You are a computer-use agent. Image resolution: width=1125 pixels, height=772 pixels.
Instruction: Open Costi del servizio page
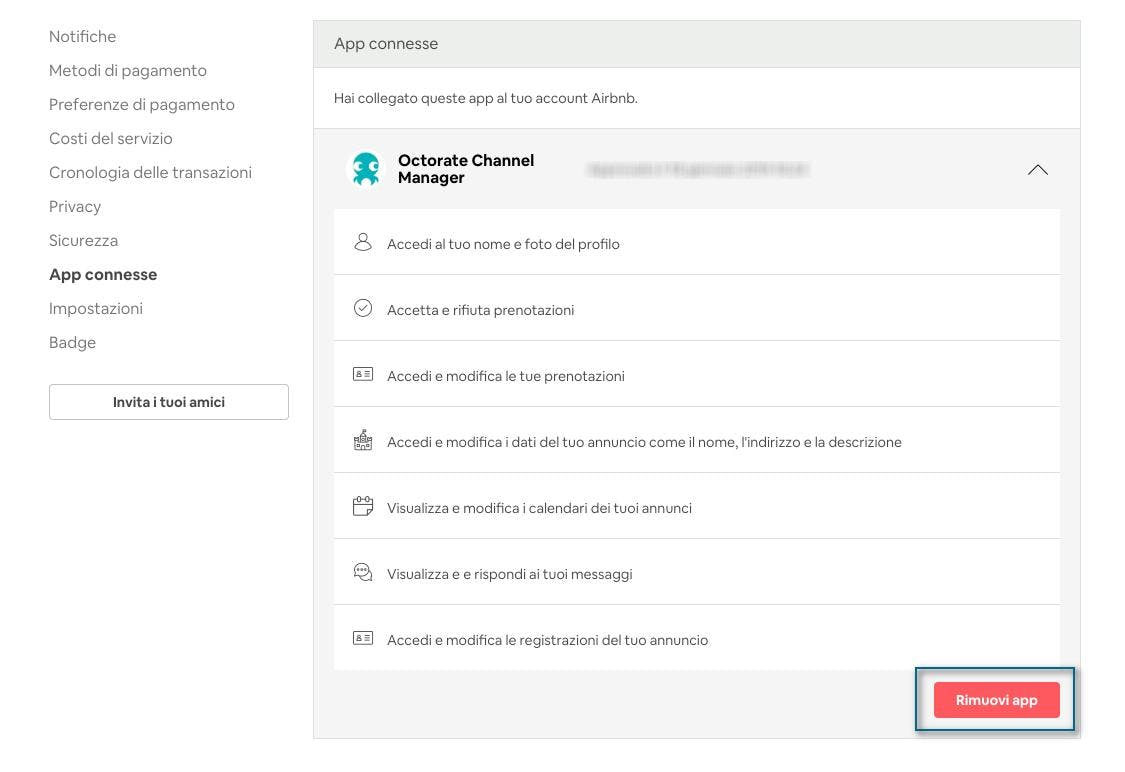(111, 139)
